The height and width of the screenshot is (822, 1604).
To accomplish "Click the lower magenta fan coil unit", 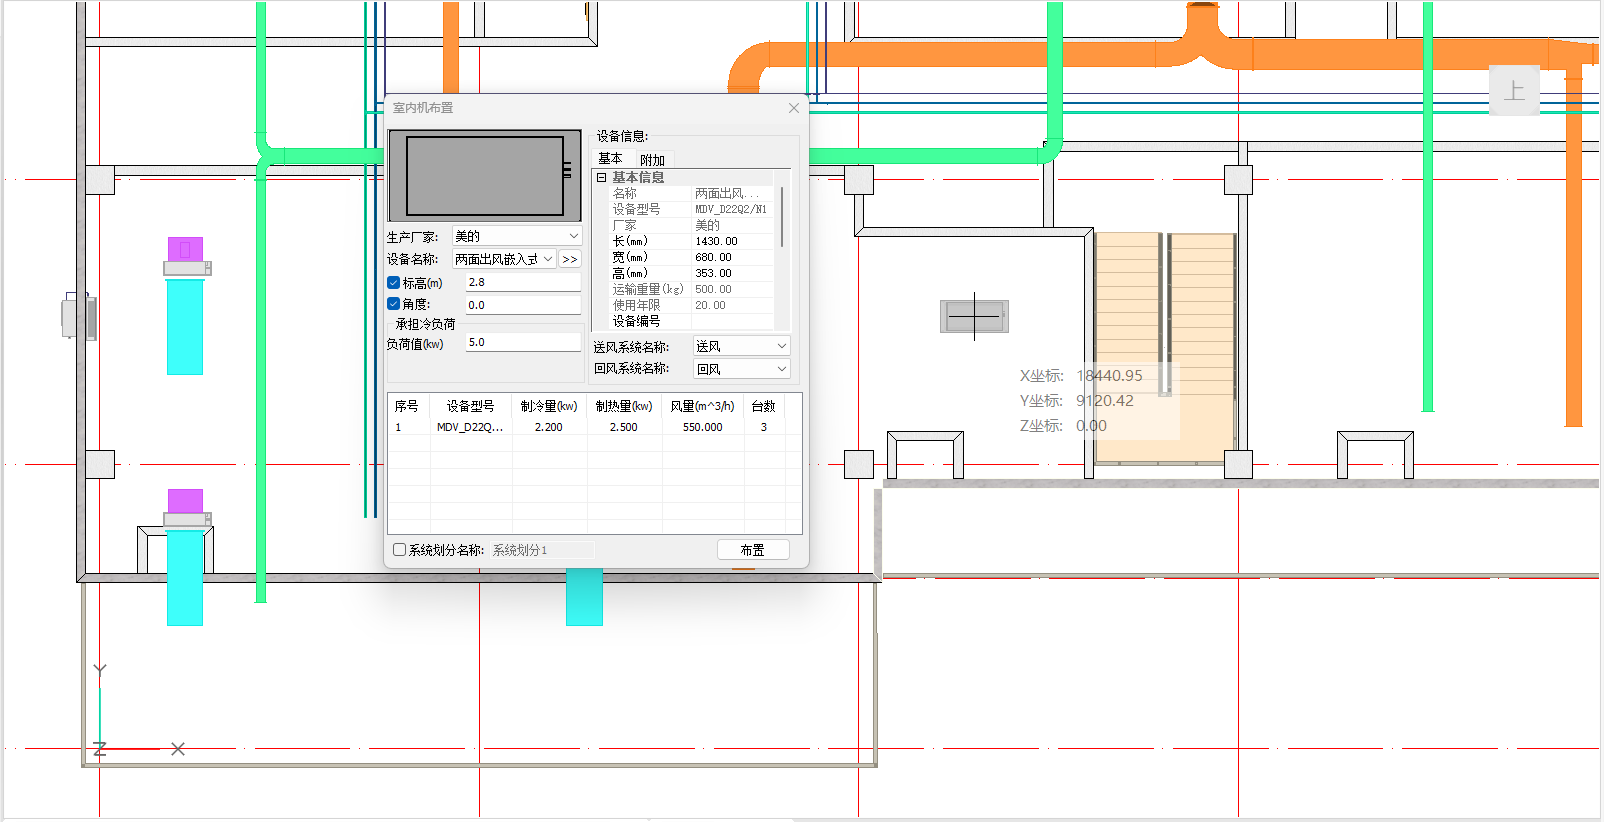I will pyautogui.click(x=185, y=501).
